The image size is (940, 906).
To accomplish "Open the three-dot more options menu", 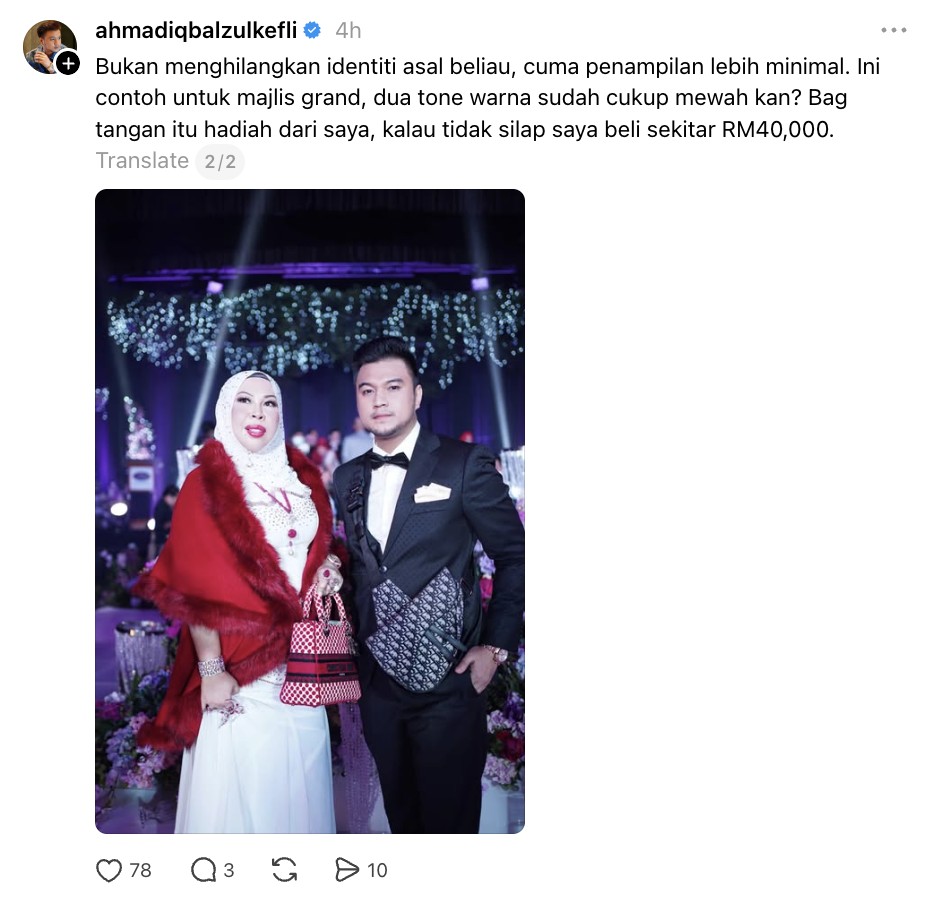I will (893, 30).
